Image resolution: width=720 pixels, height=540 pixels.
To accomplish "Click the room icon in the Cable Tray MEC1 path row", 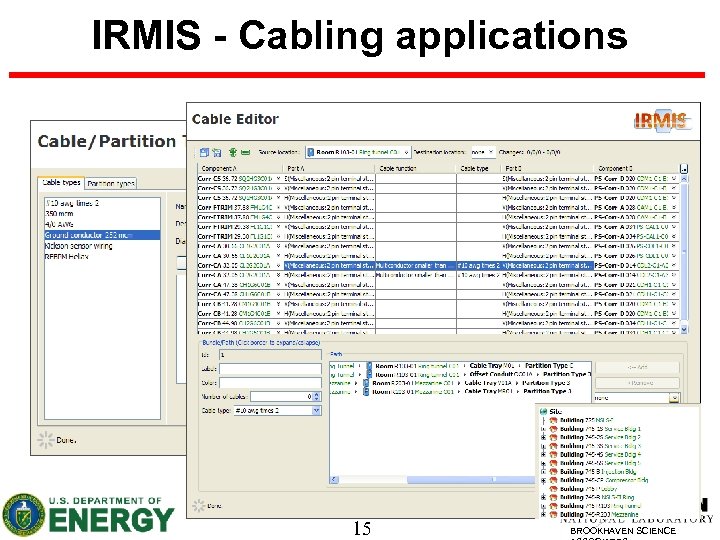I will coord(366,392).
